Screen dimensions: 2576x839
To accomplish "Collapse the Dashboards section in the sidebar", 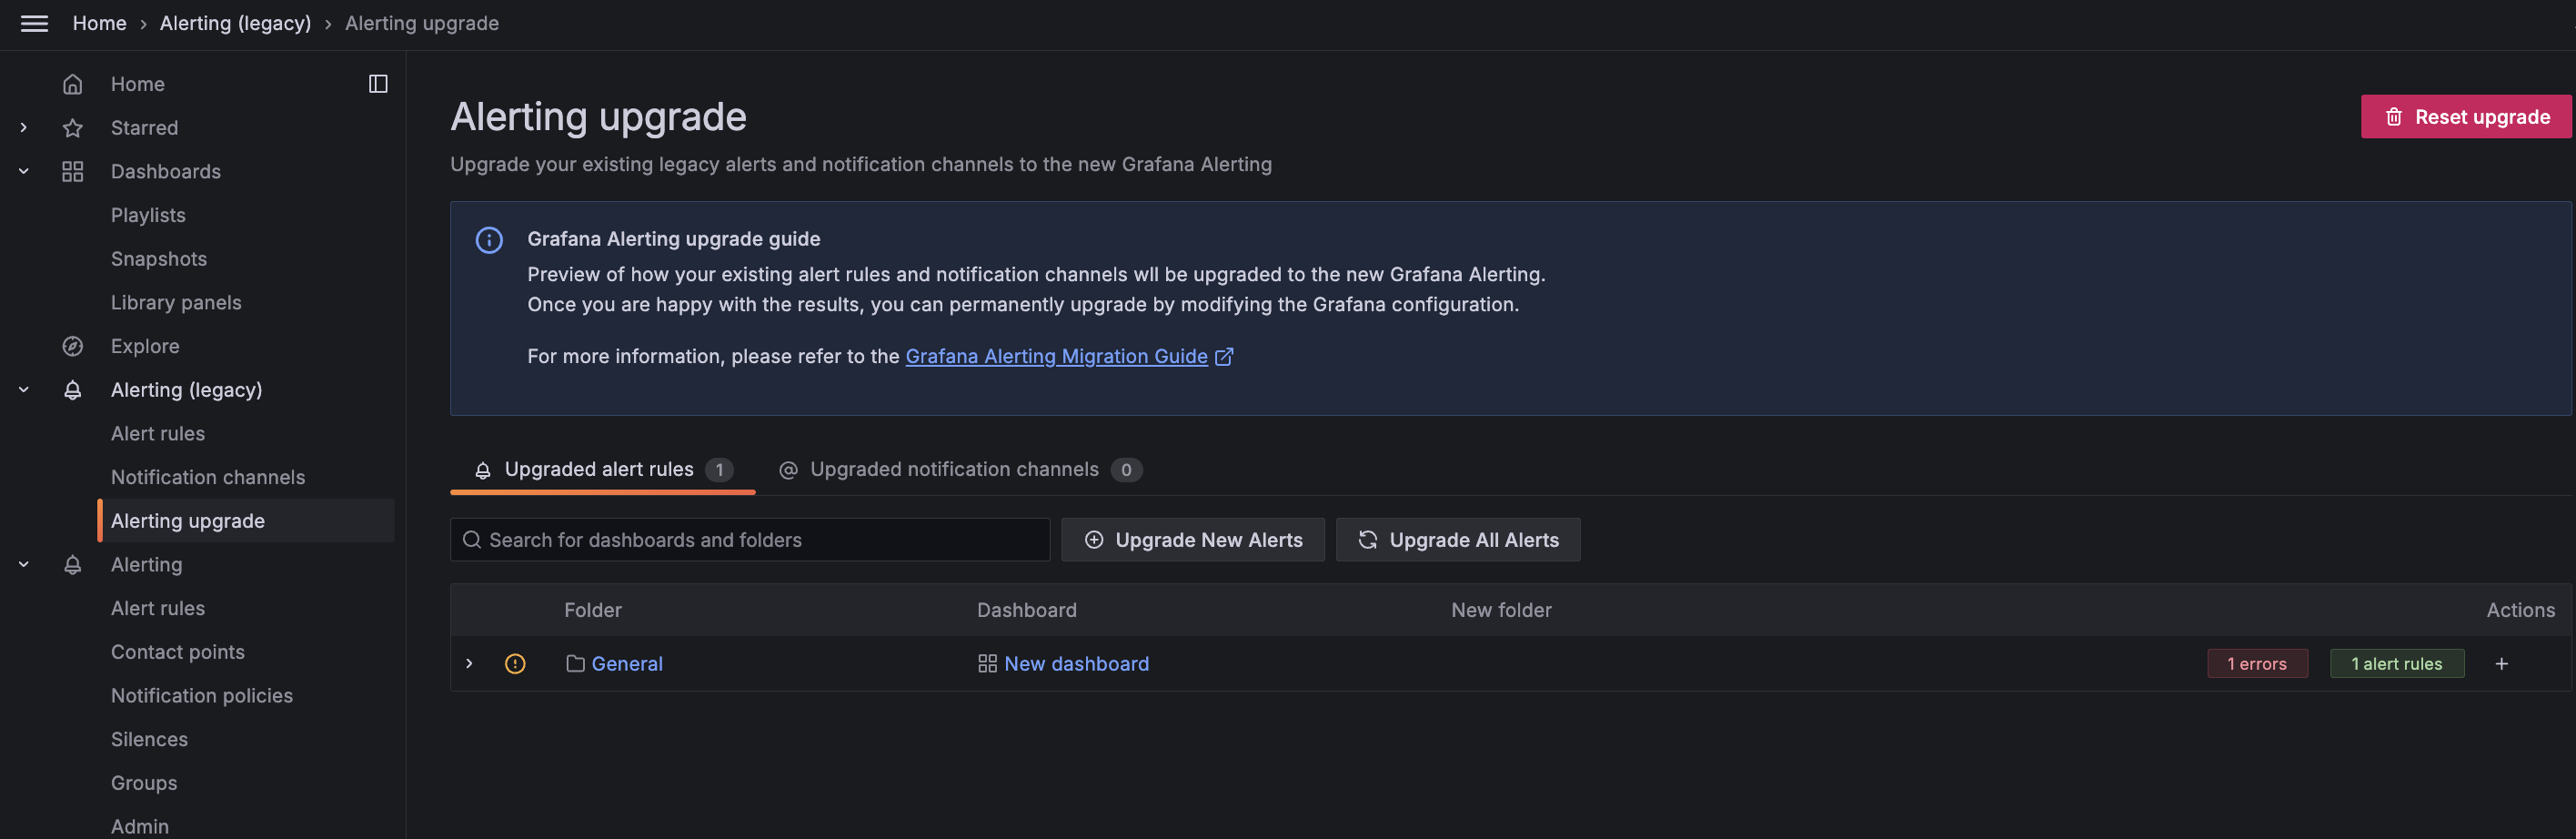I will [22, 170].
